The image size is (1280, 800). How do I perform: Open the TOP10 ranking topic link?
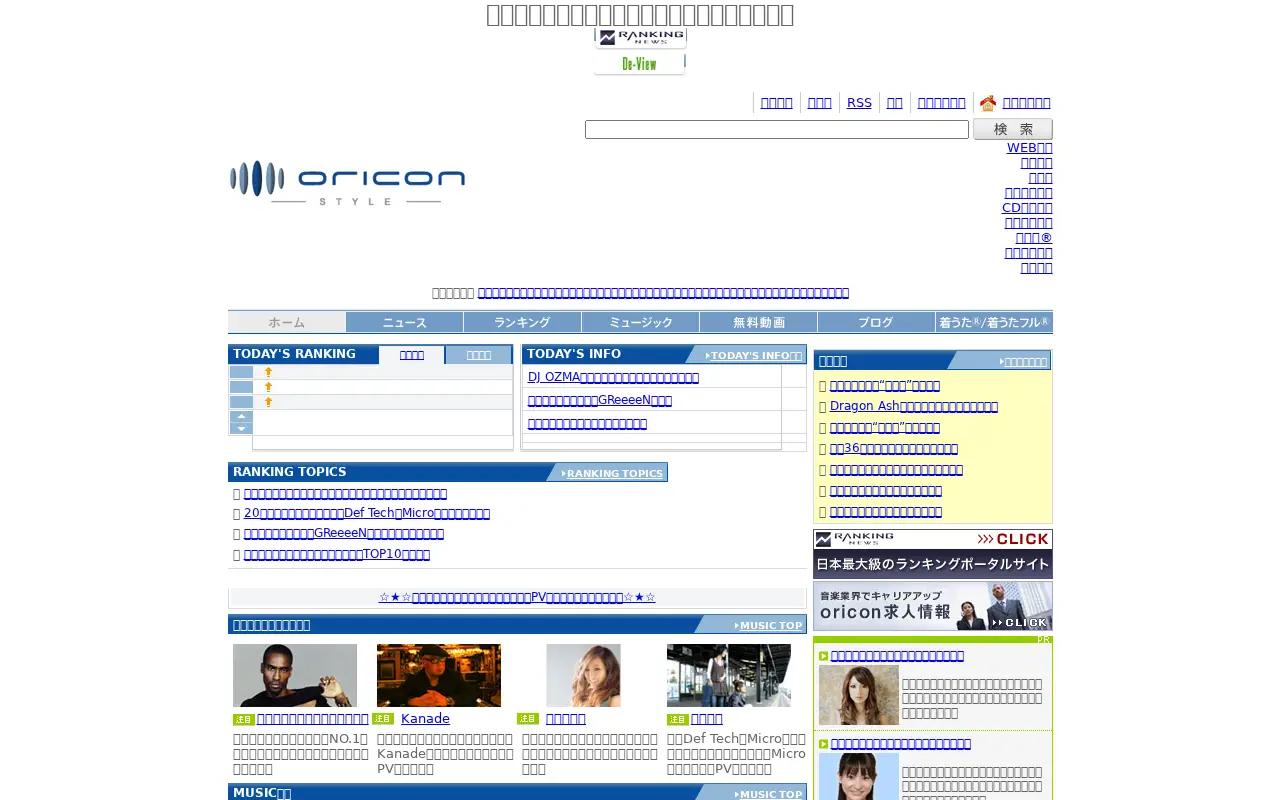(x=337, y=554)
